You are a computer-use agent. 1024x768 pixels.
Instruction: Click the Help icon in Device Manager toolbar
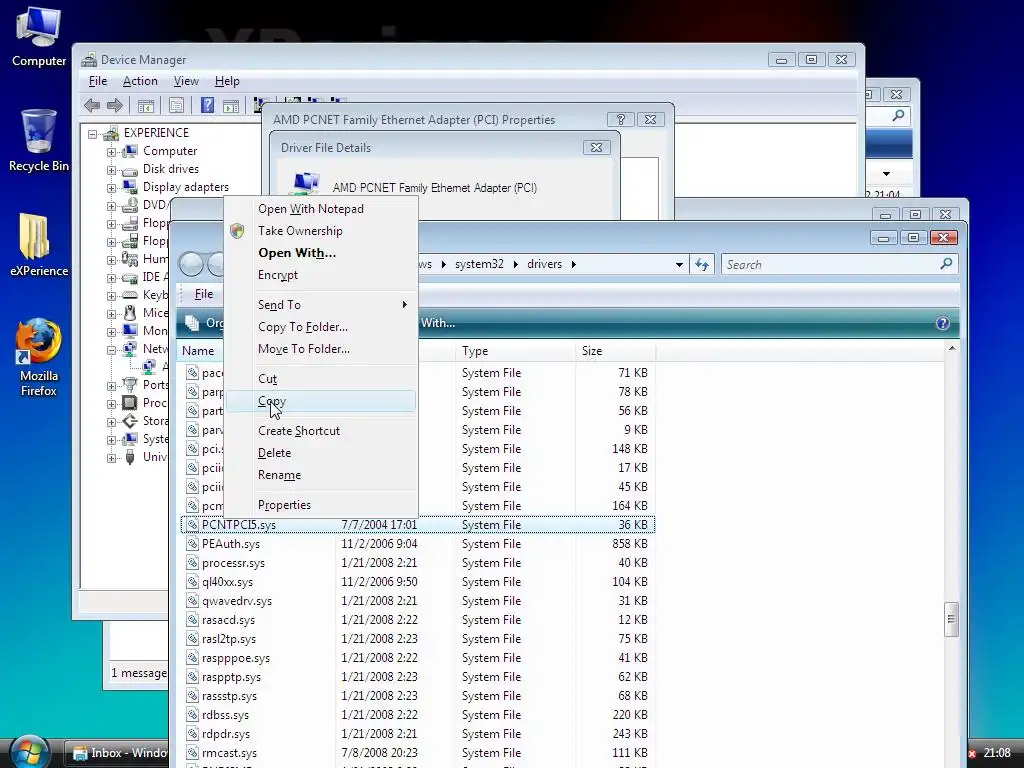pos(207,105)
